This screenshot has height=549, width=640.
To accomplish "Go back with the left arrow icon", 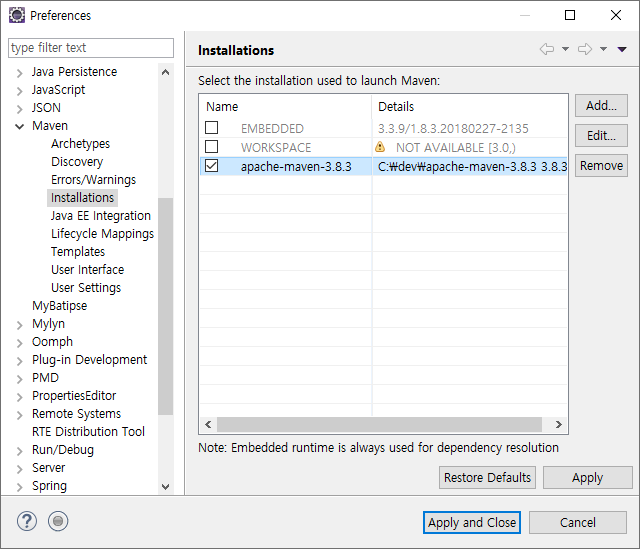I will click(x=547, y=49).
